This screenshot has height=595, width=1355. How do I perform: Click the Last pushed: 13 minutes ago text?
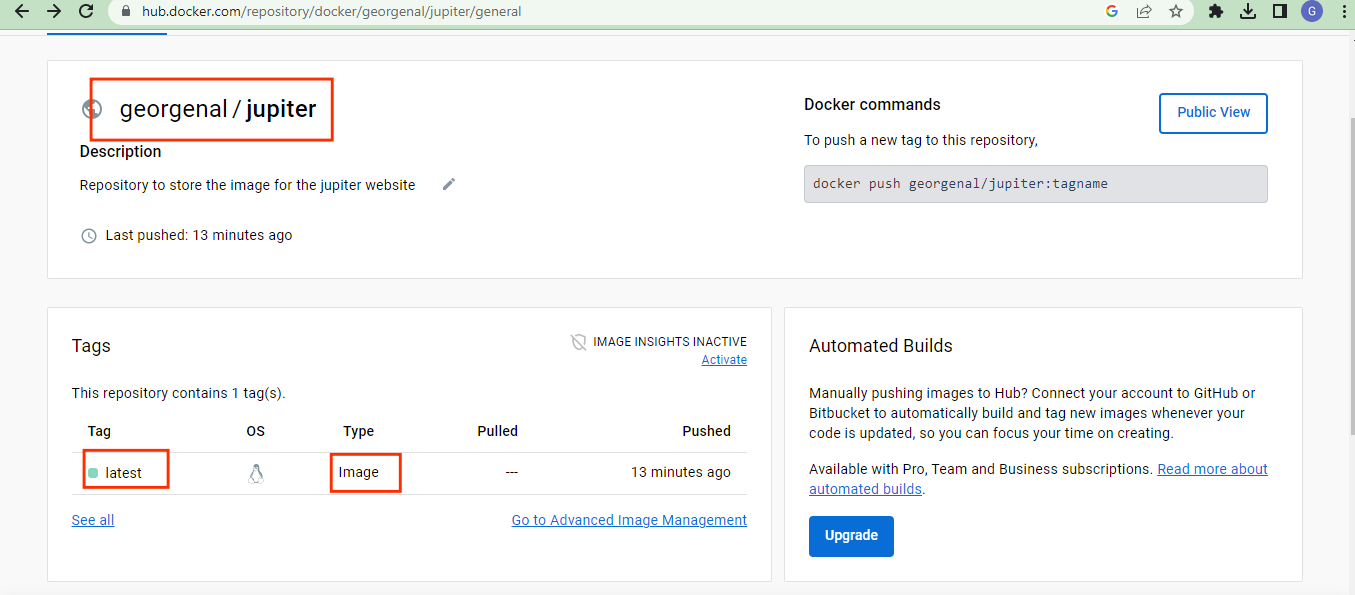coord(199,235)
